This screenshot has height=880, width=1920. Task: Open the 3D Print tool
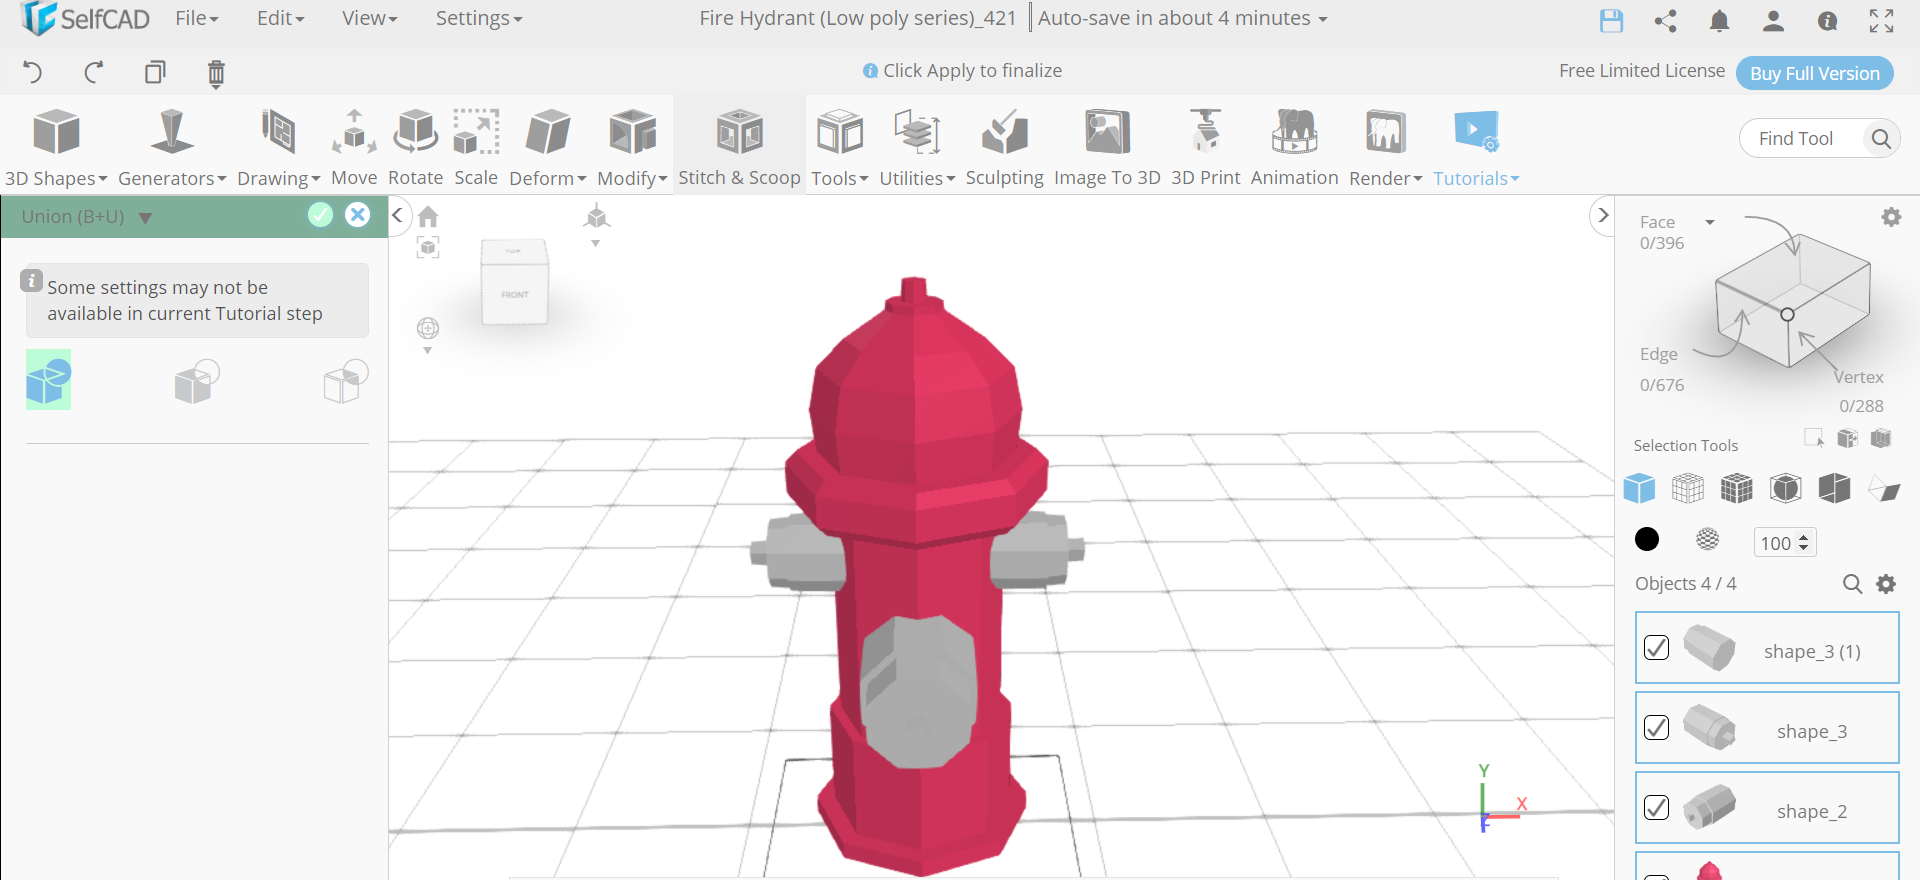(x=1205, y=147)
